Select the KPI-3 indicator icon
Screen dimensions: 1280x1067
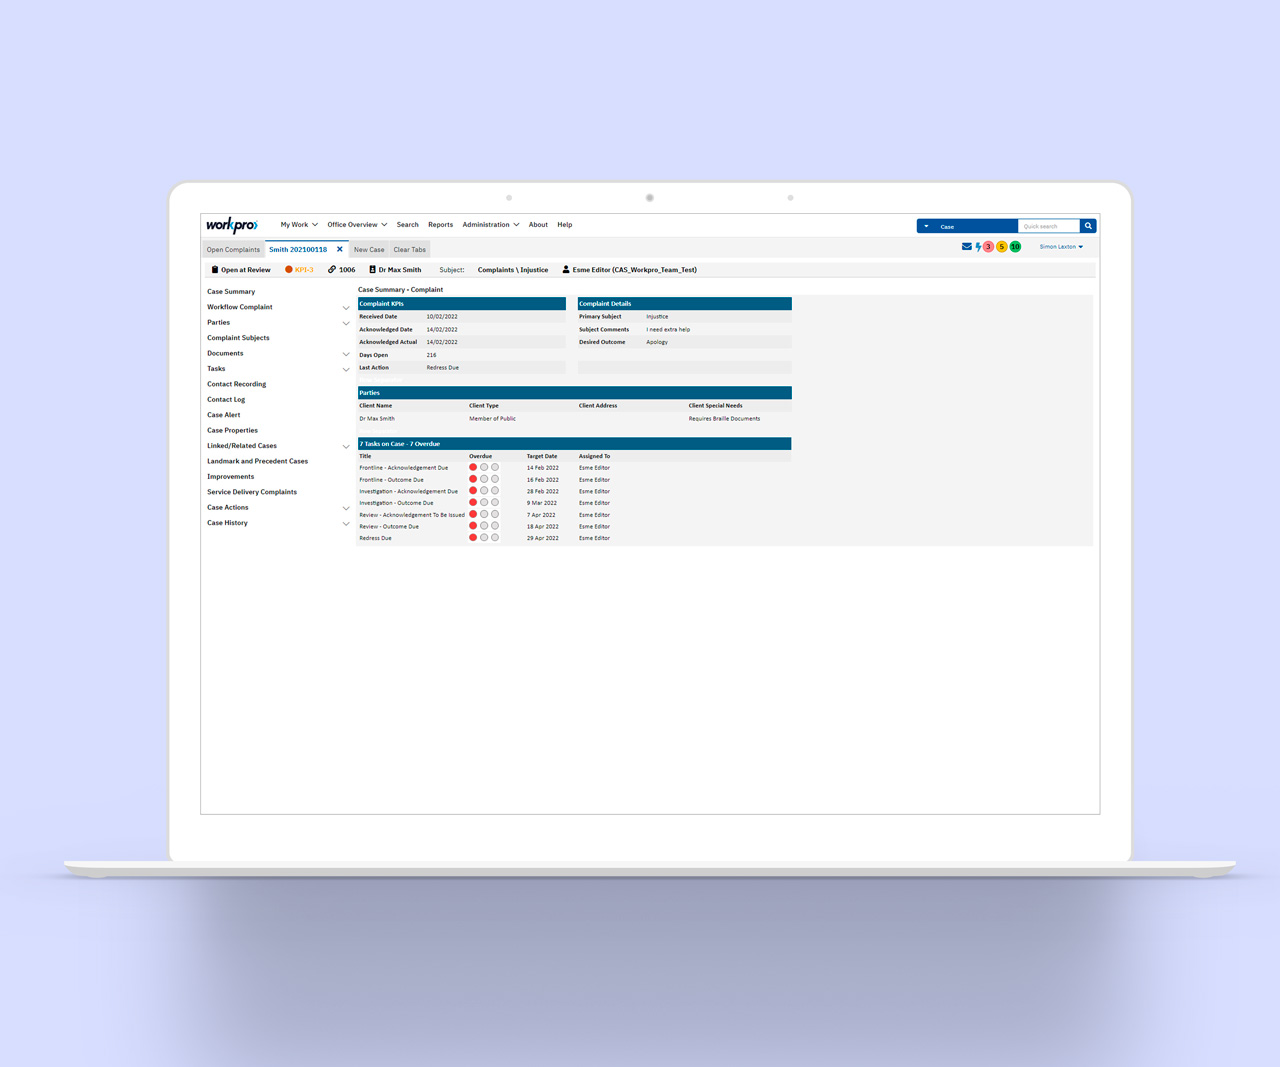[x=288, y=269]
